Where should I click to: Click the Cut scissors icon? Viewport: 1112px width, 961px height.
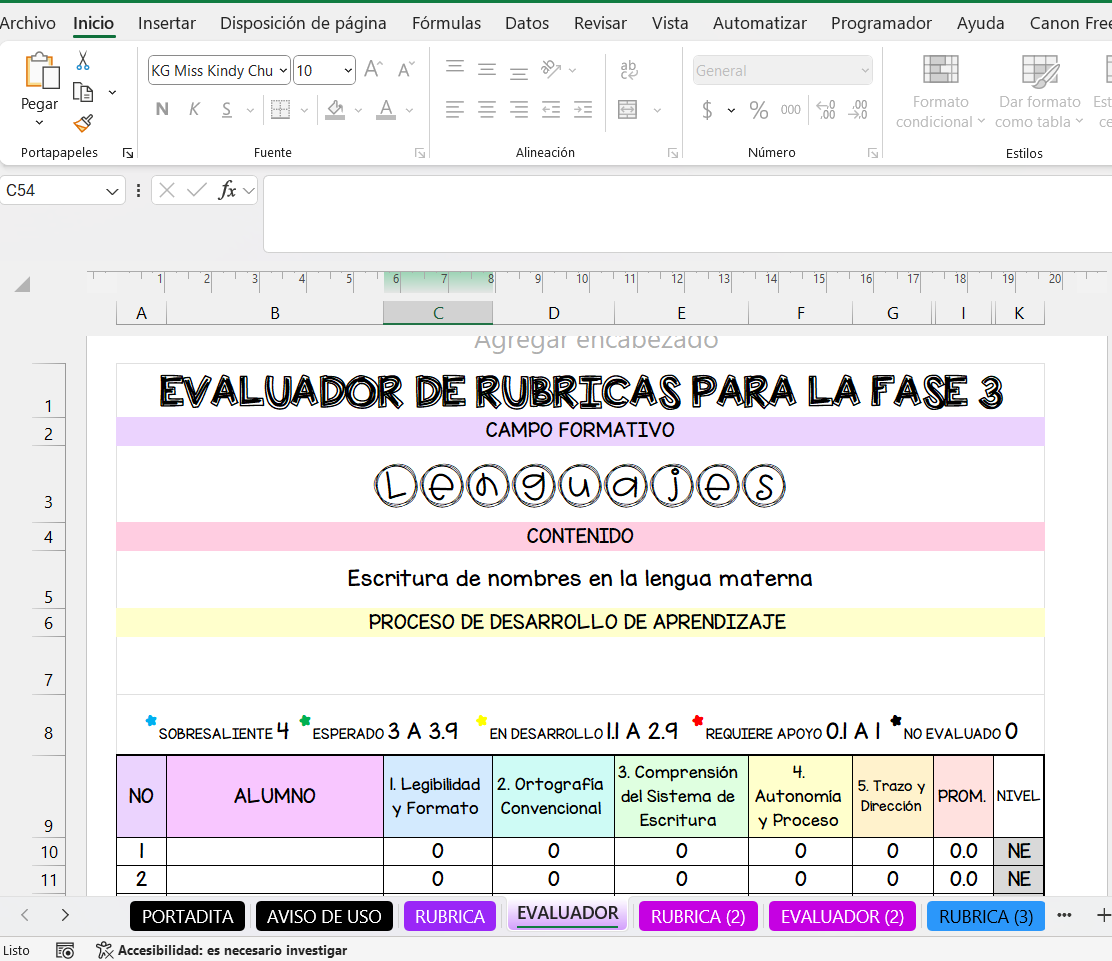point(83,61)
